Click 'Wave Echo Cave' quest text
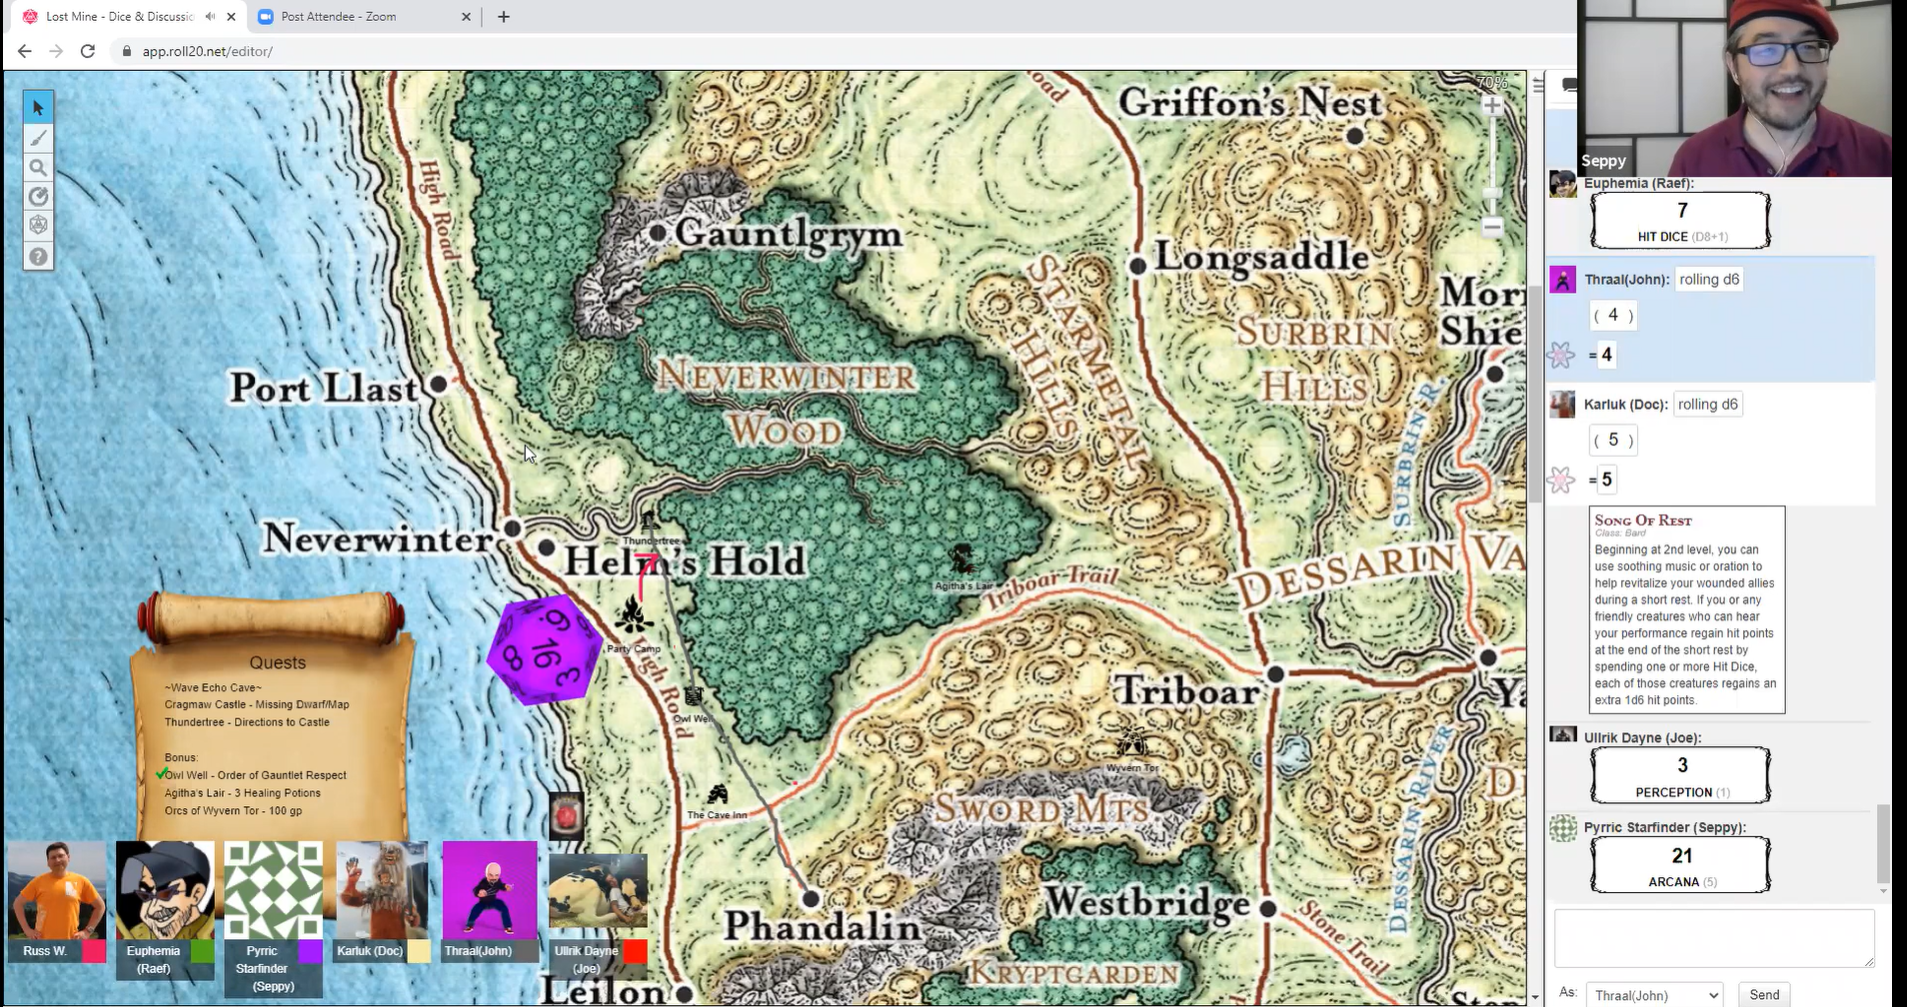The width and height of the screenshot is (1907, 1007). click(x=213, y=688)
